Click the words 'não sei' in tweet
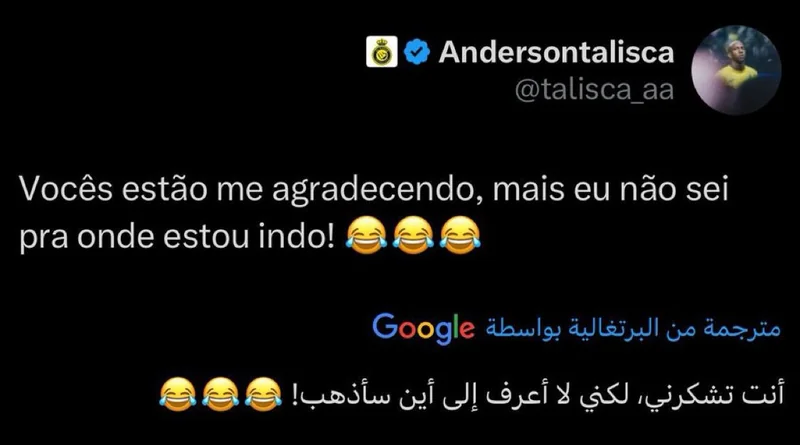Image resolution: width=800 pixels, height=445 pixels. point(674,188)
